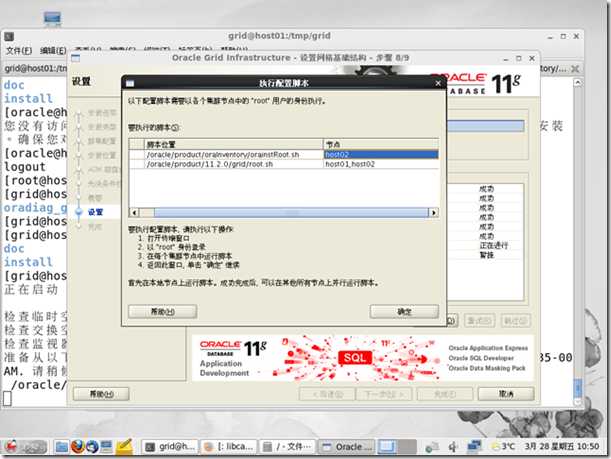
Task: Click the terminal window title bar icon
Action: pyautogui.click(x=9, y=37)
